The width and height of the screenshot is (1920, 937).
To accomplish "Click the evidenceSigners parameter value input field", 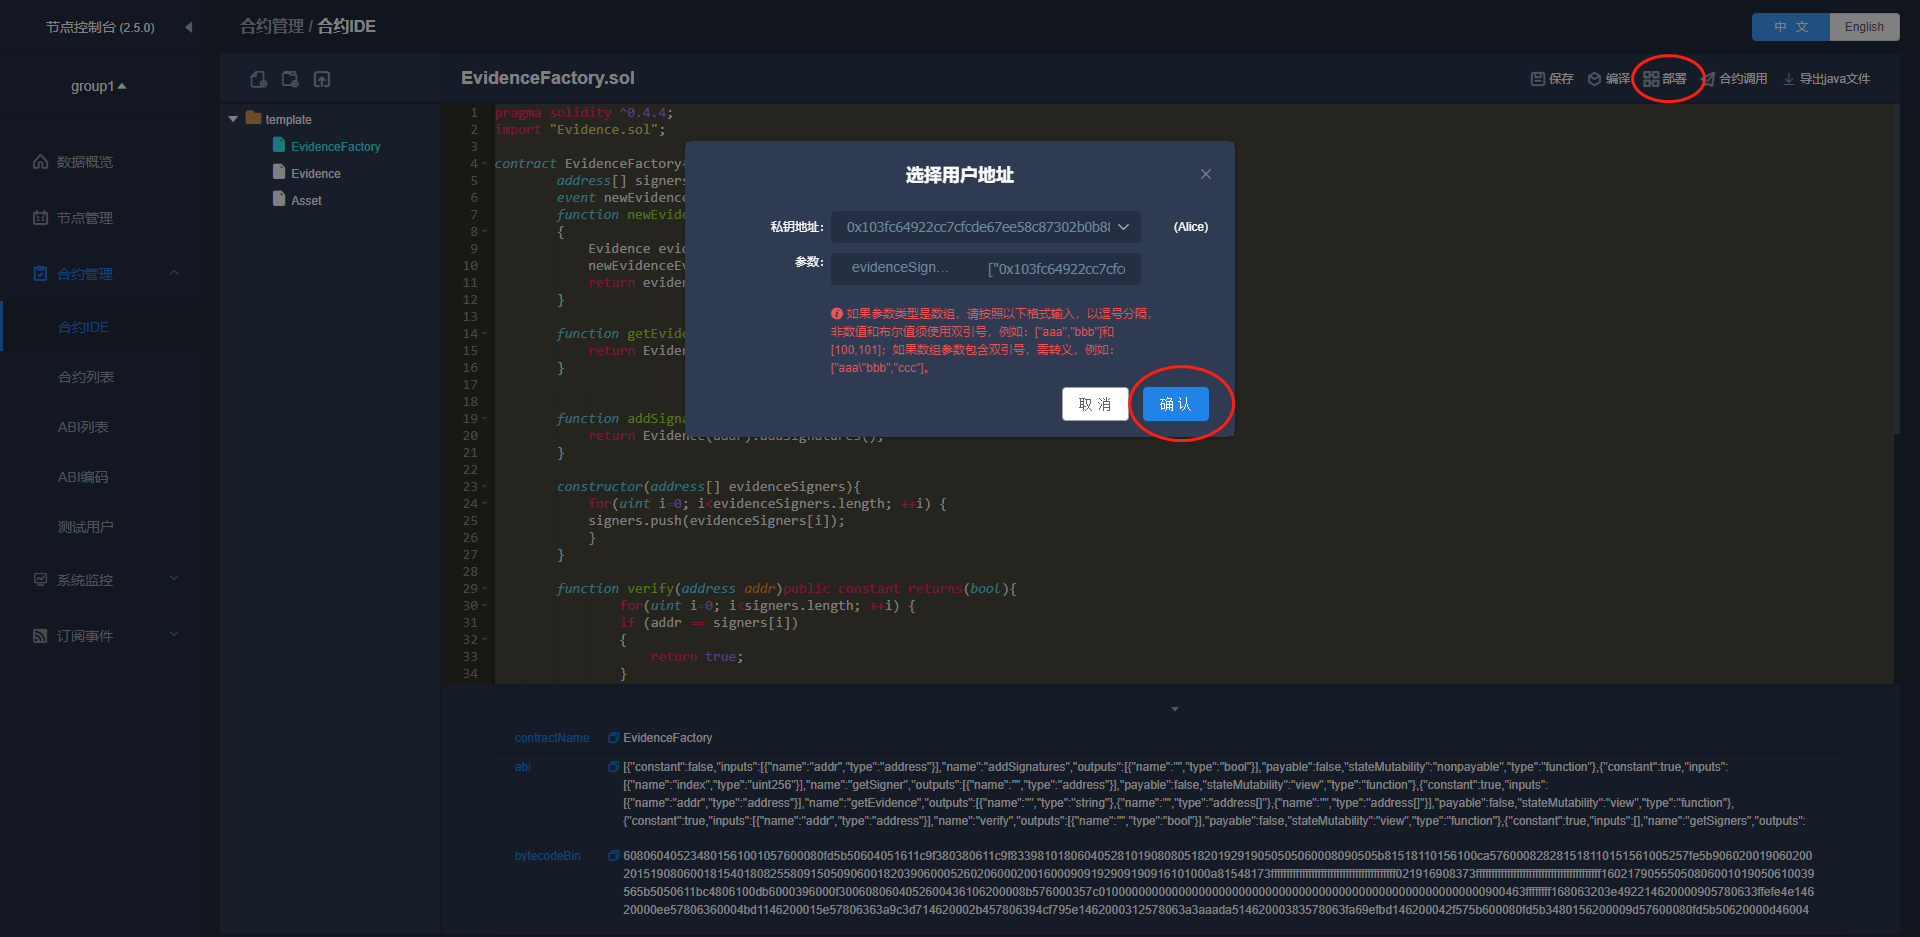I will coord(1059,269).
